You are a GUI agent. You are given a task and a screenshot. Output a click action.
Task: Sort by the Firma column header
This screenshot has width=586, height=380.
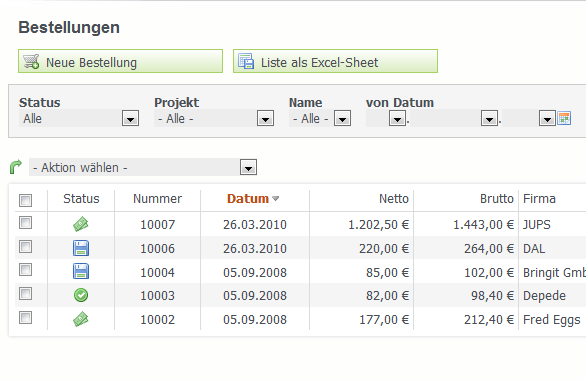(539, 198)
